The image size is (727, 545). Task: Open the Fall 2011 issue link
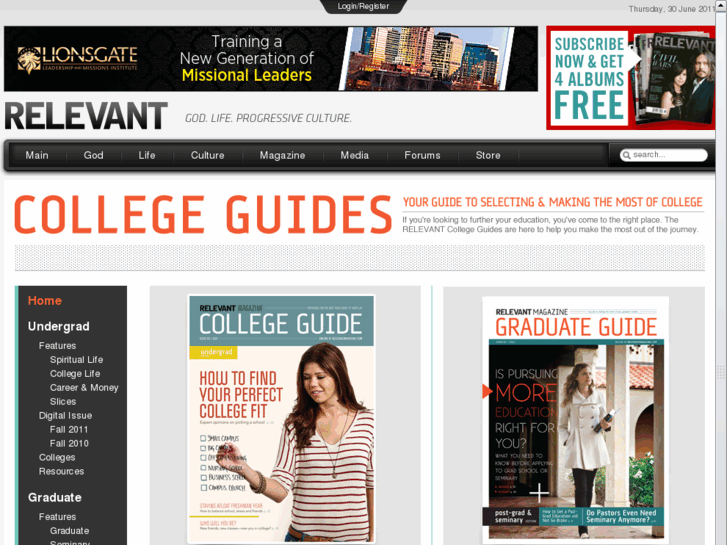(69, 430)
